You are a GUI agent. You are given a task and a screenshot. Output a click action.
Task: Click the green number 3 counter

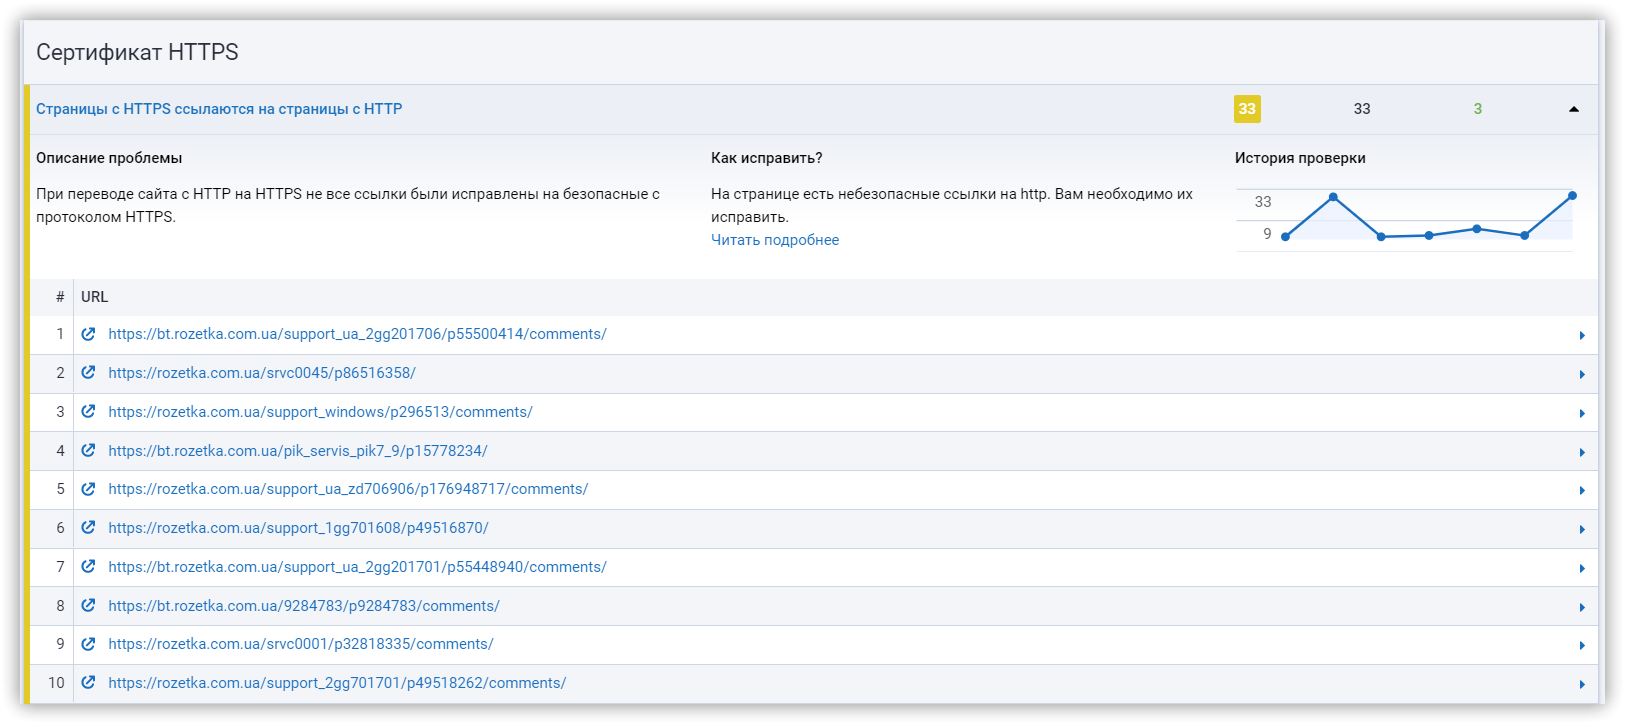click(x=1477, y=109)
